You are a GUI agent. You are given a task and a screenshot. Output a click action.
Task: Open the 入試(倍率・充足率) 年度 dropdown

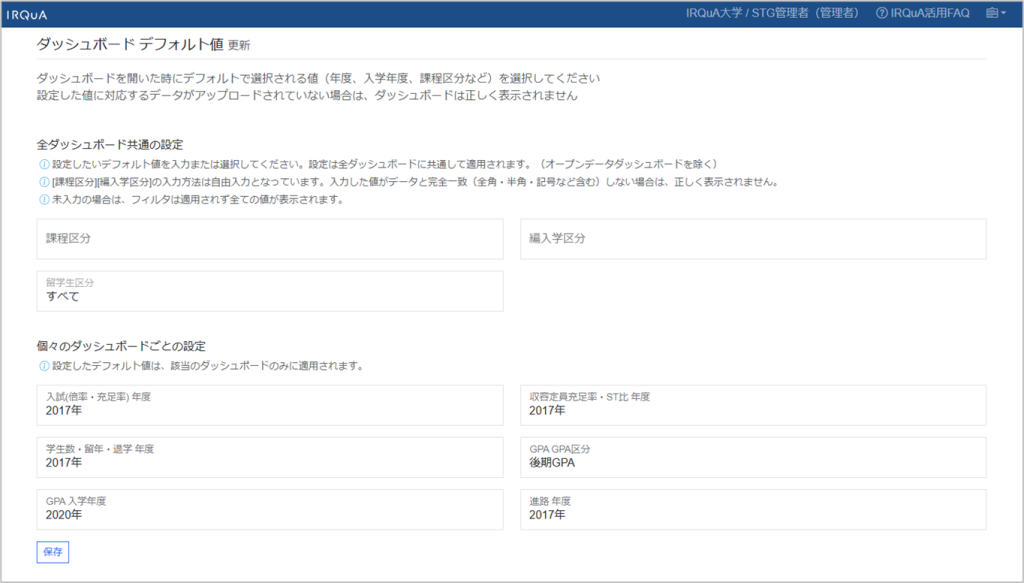pyautogui.click(x=269, y=404)
